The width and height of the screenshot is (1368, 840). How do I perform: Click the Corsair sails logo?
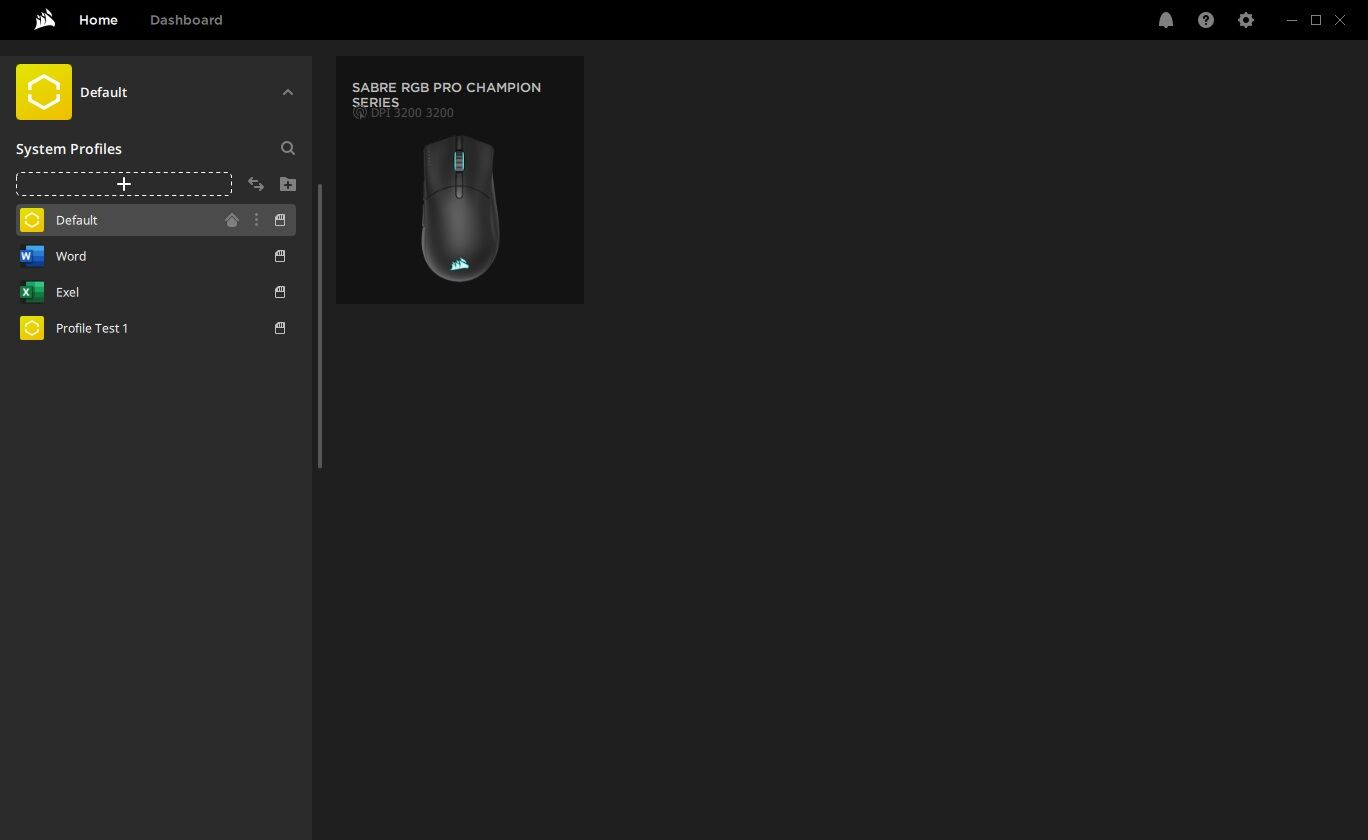click(x=44, y=20)
